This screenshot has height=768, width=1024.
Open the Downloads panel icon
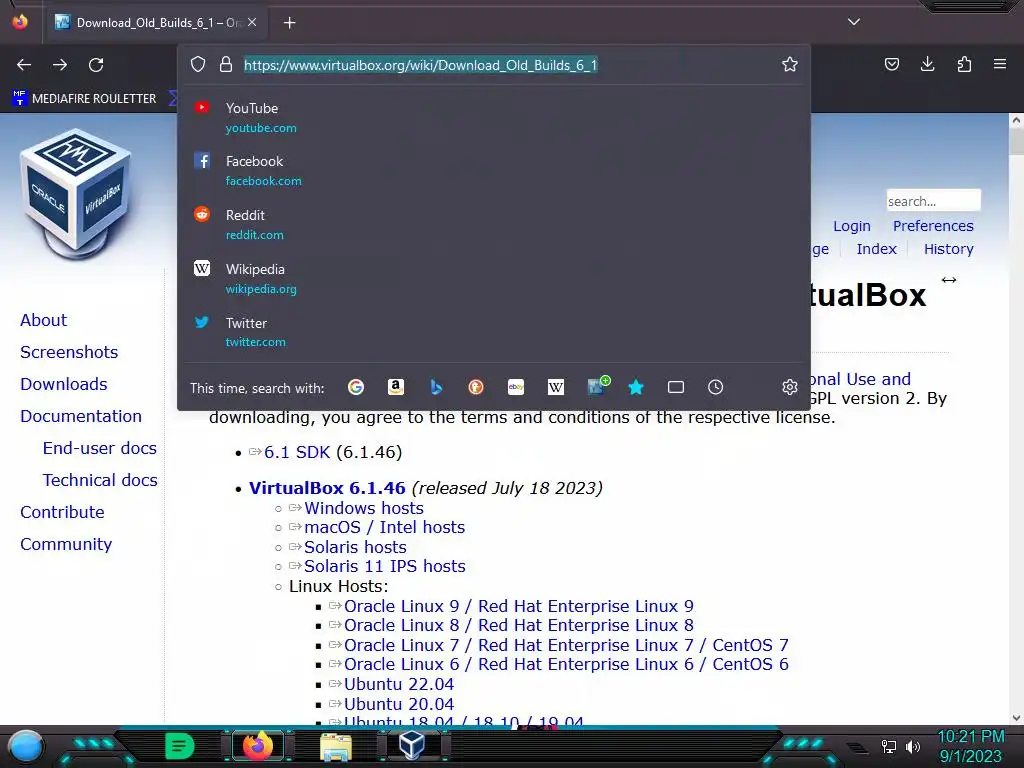927,64
